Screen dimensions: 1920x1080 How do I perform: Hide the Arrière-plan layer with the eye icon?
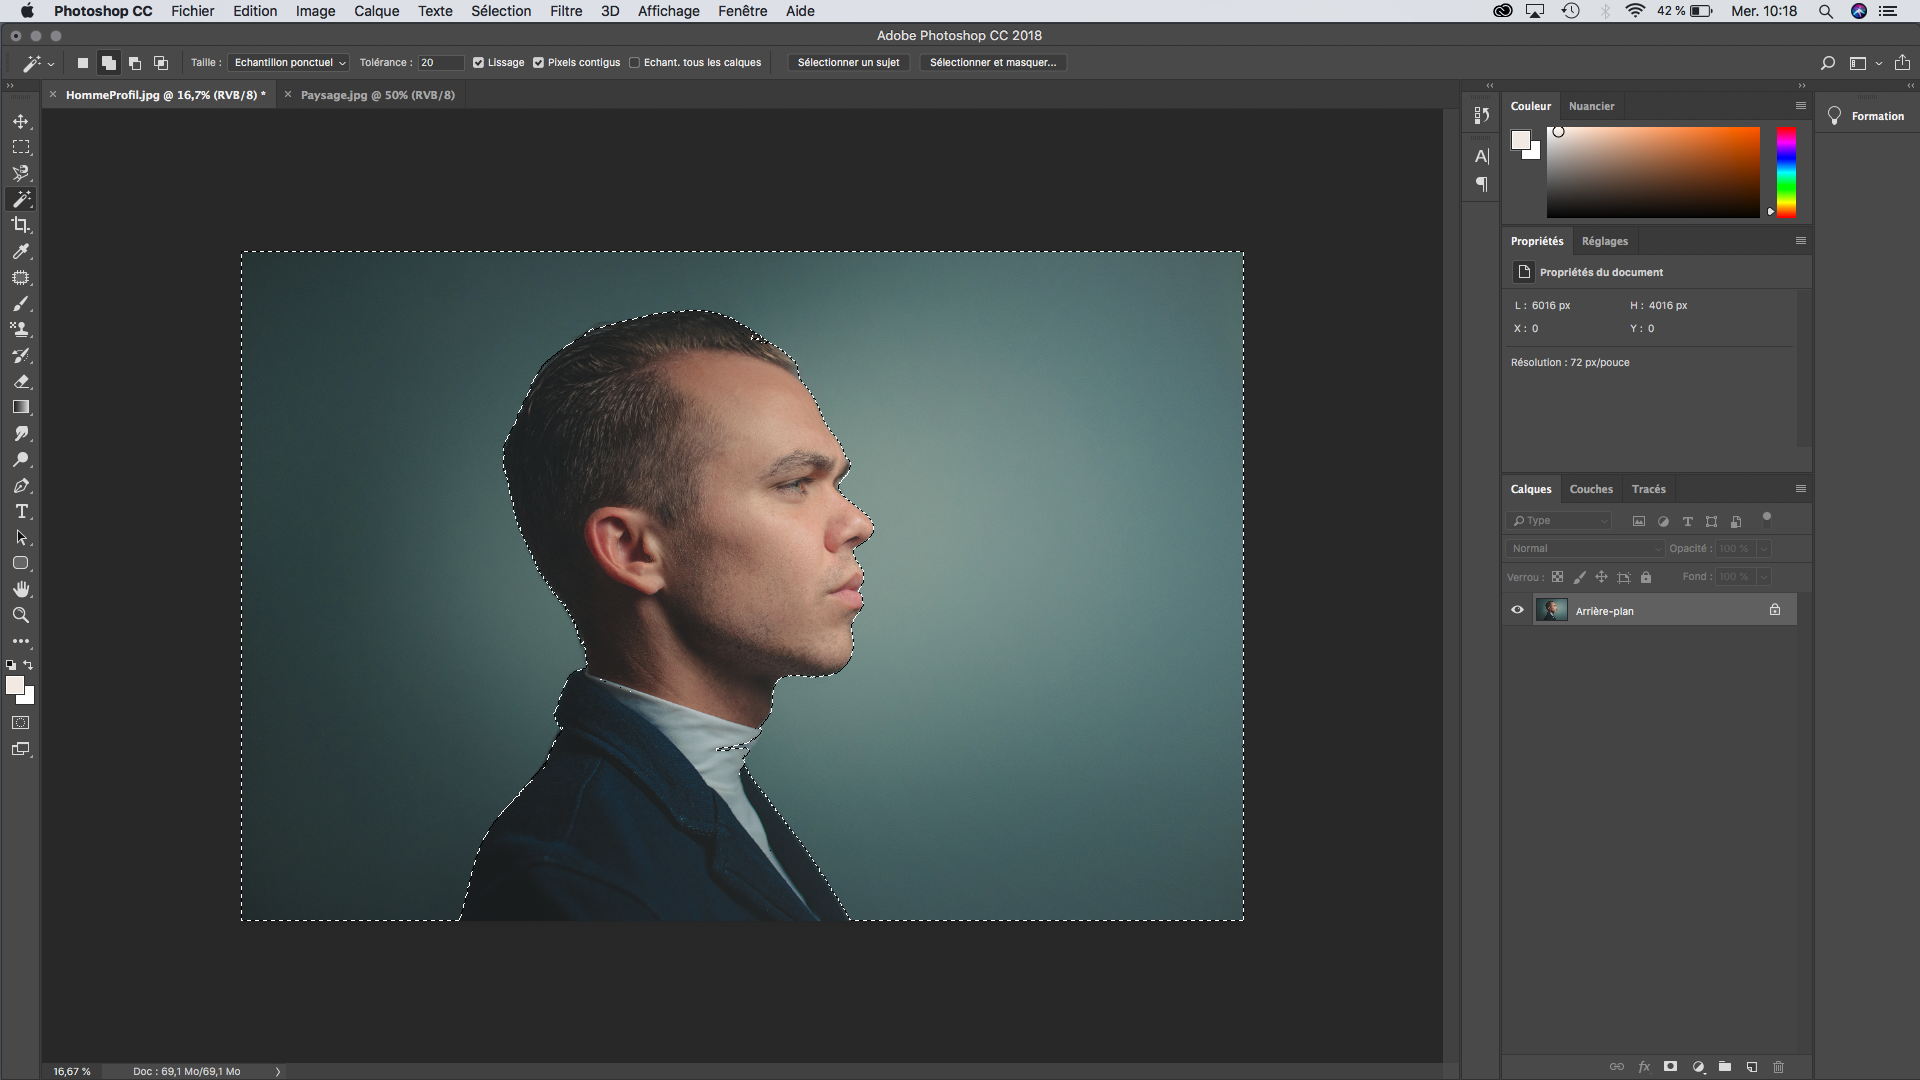point(1517,610)
